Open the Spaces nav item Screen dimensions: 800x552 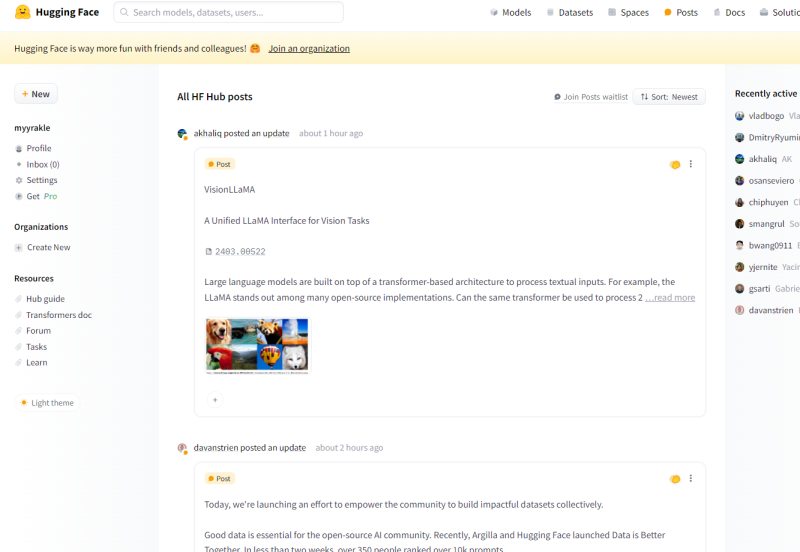coord(629,12)
